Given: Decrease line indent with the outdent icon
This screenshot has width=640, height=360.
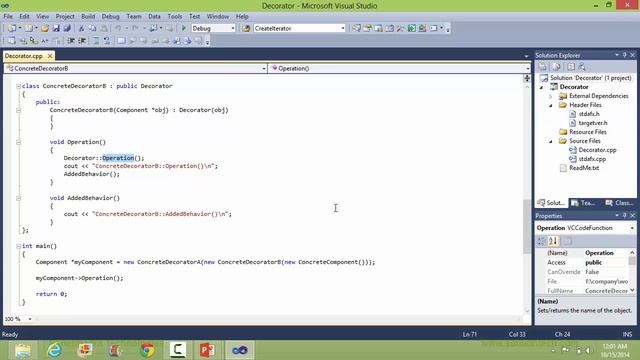Looking at the screenshot, I should click(x=71, y=40).
